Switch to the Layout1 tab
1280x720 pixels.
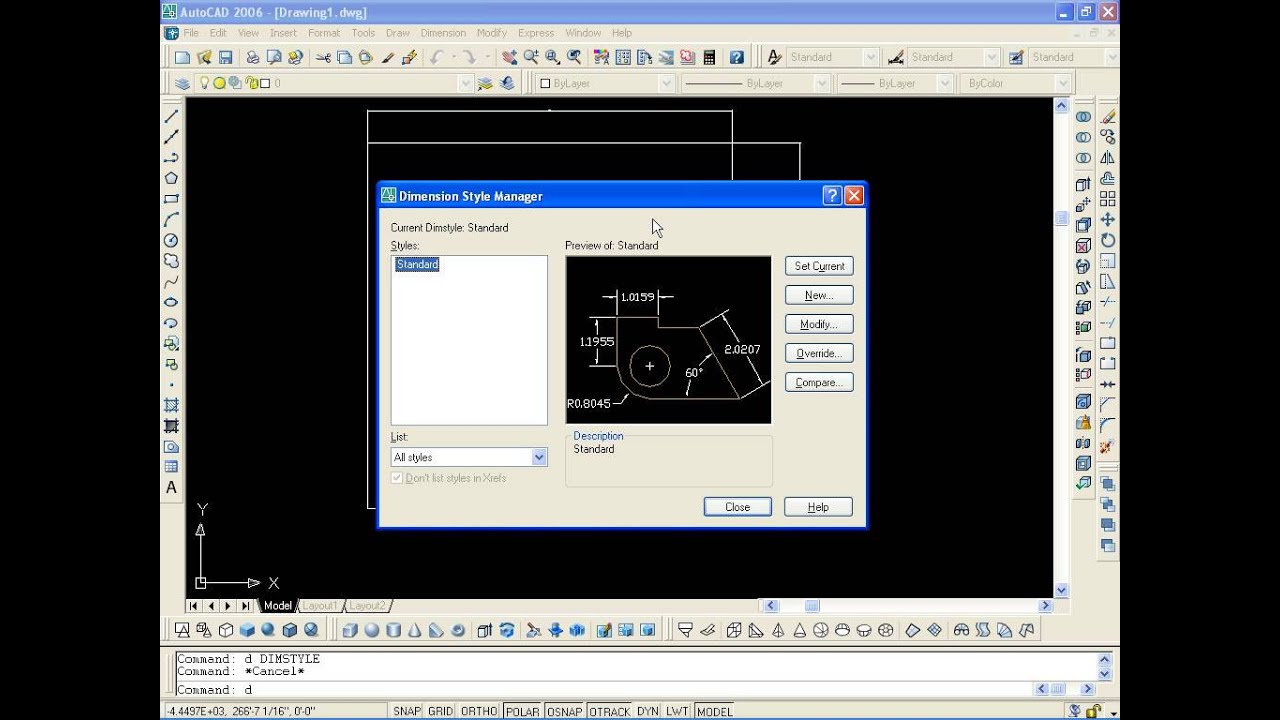click(320, 606)
